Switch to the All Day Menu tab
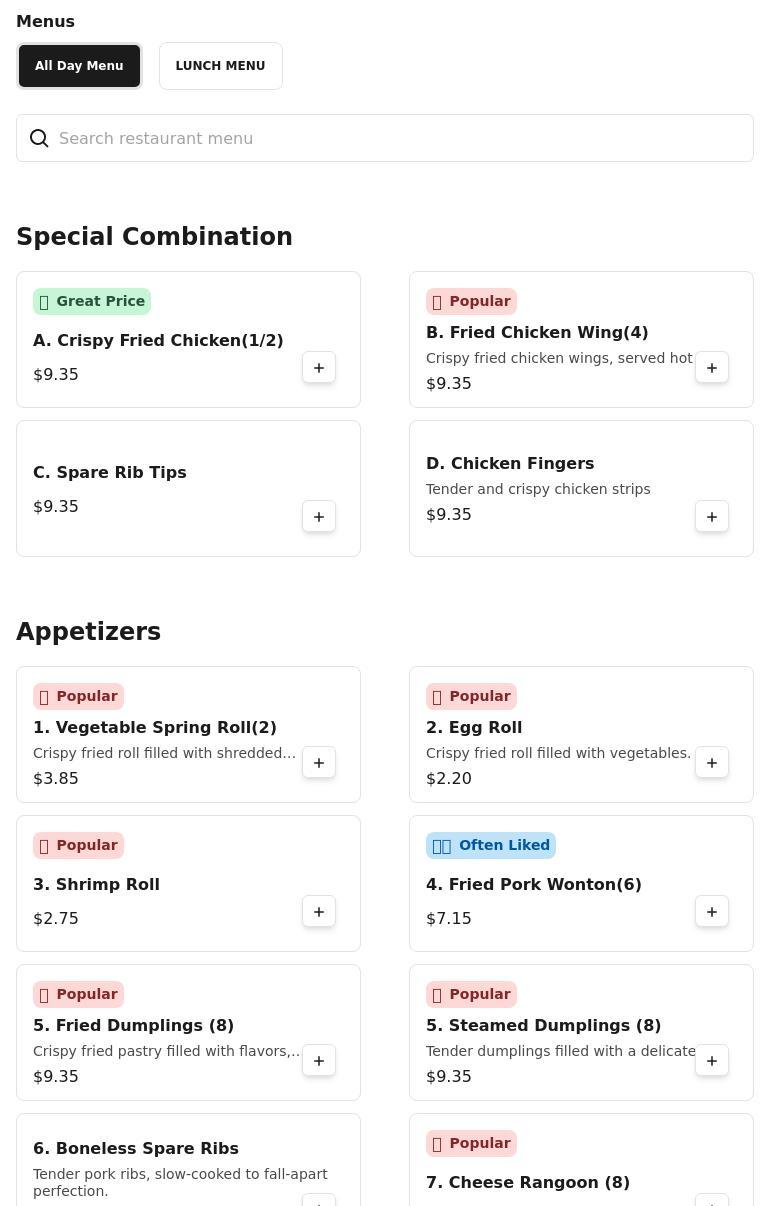 pyautogui.click(x=79, y=66)
